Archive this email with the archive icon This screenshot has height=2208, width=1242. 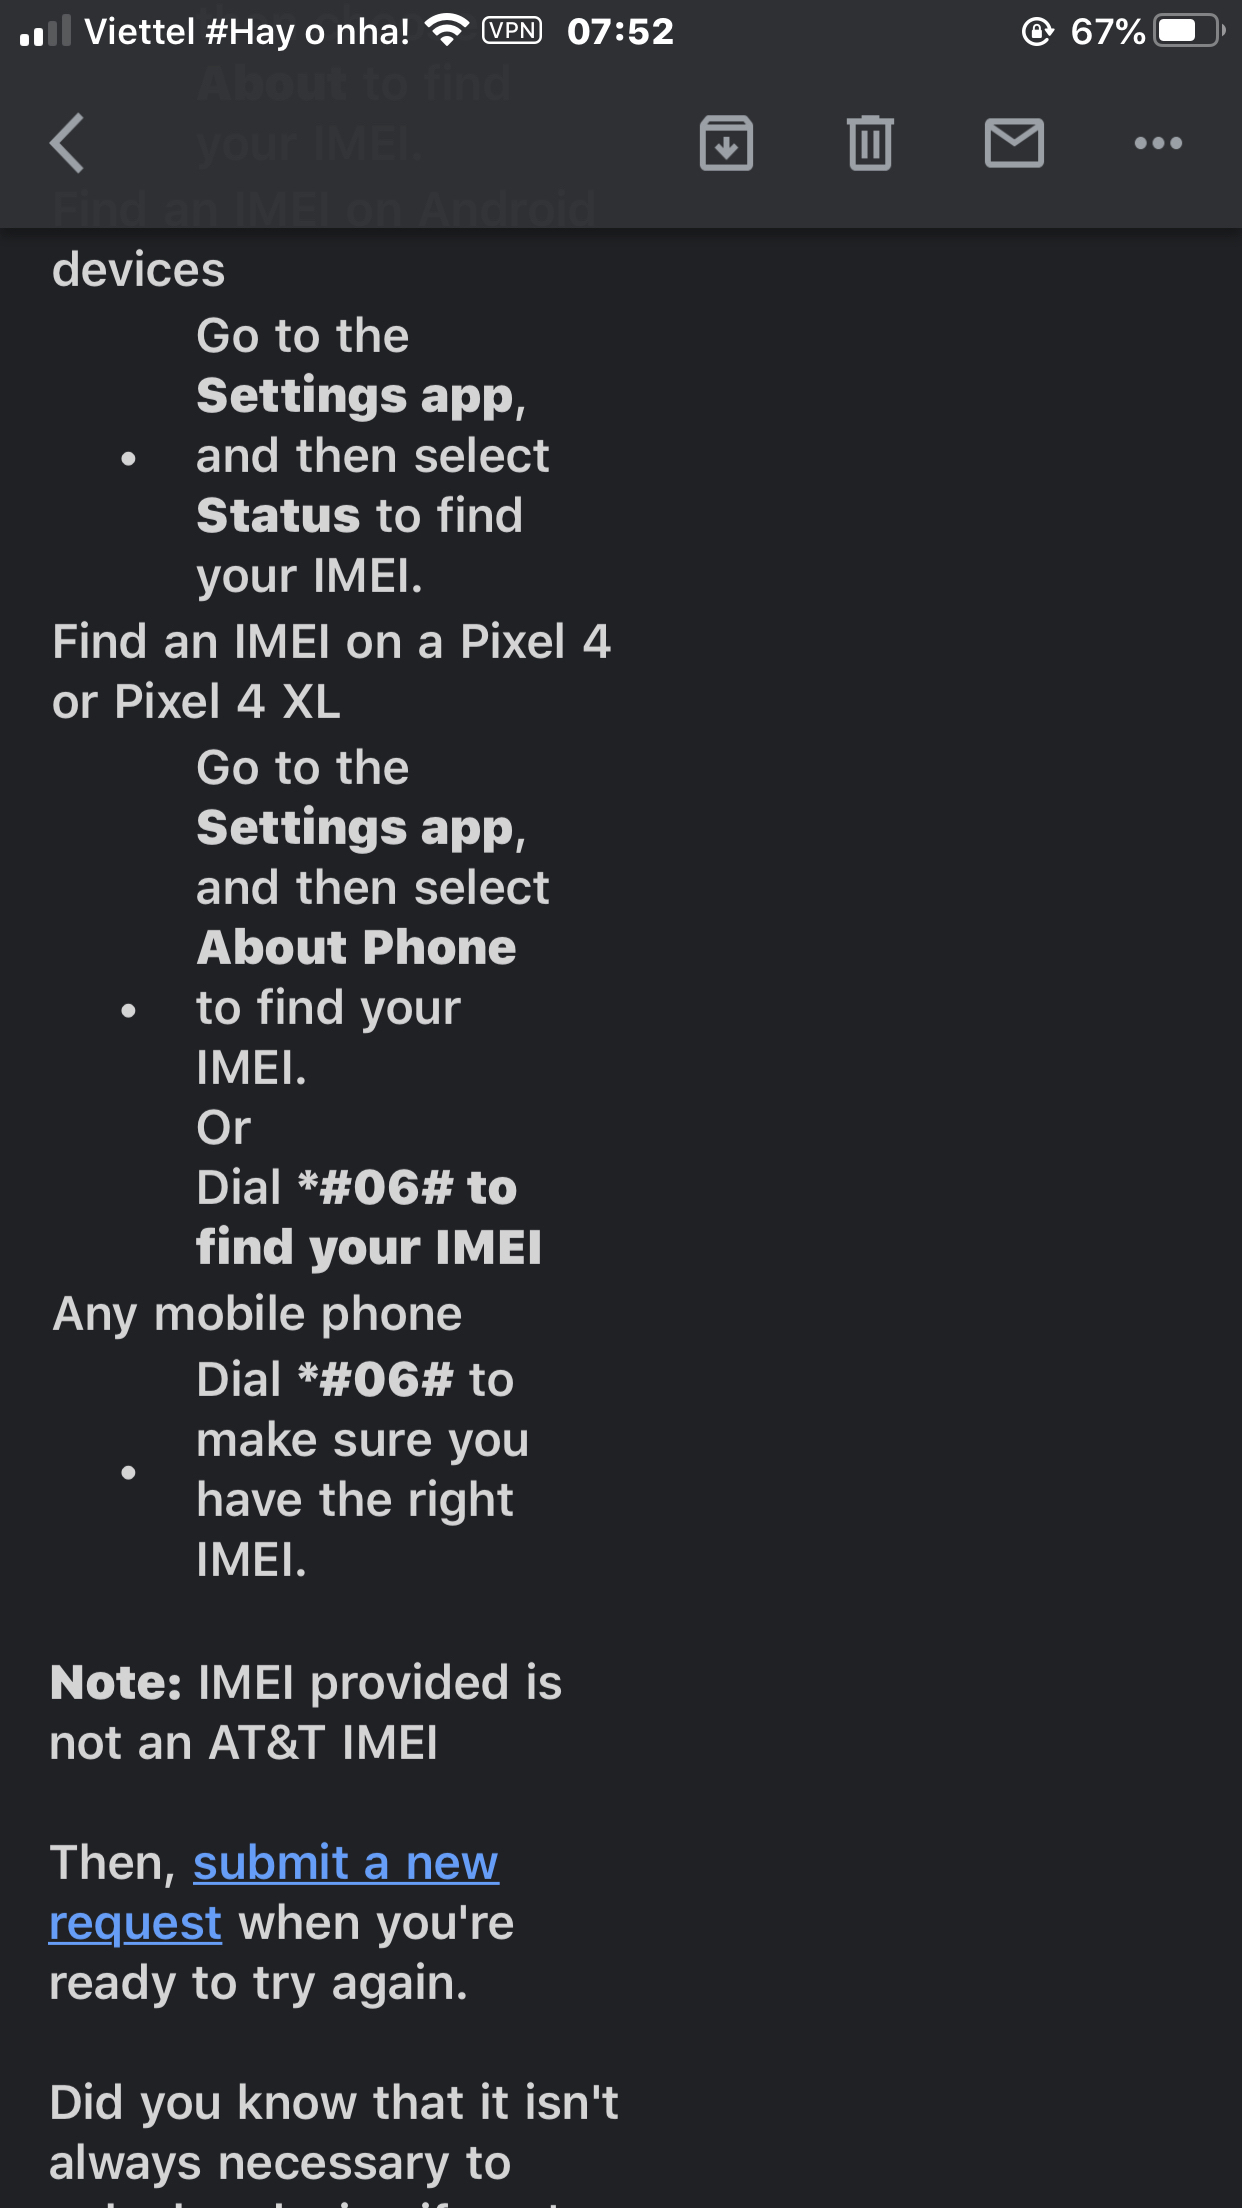click(726, 143)
